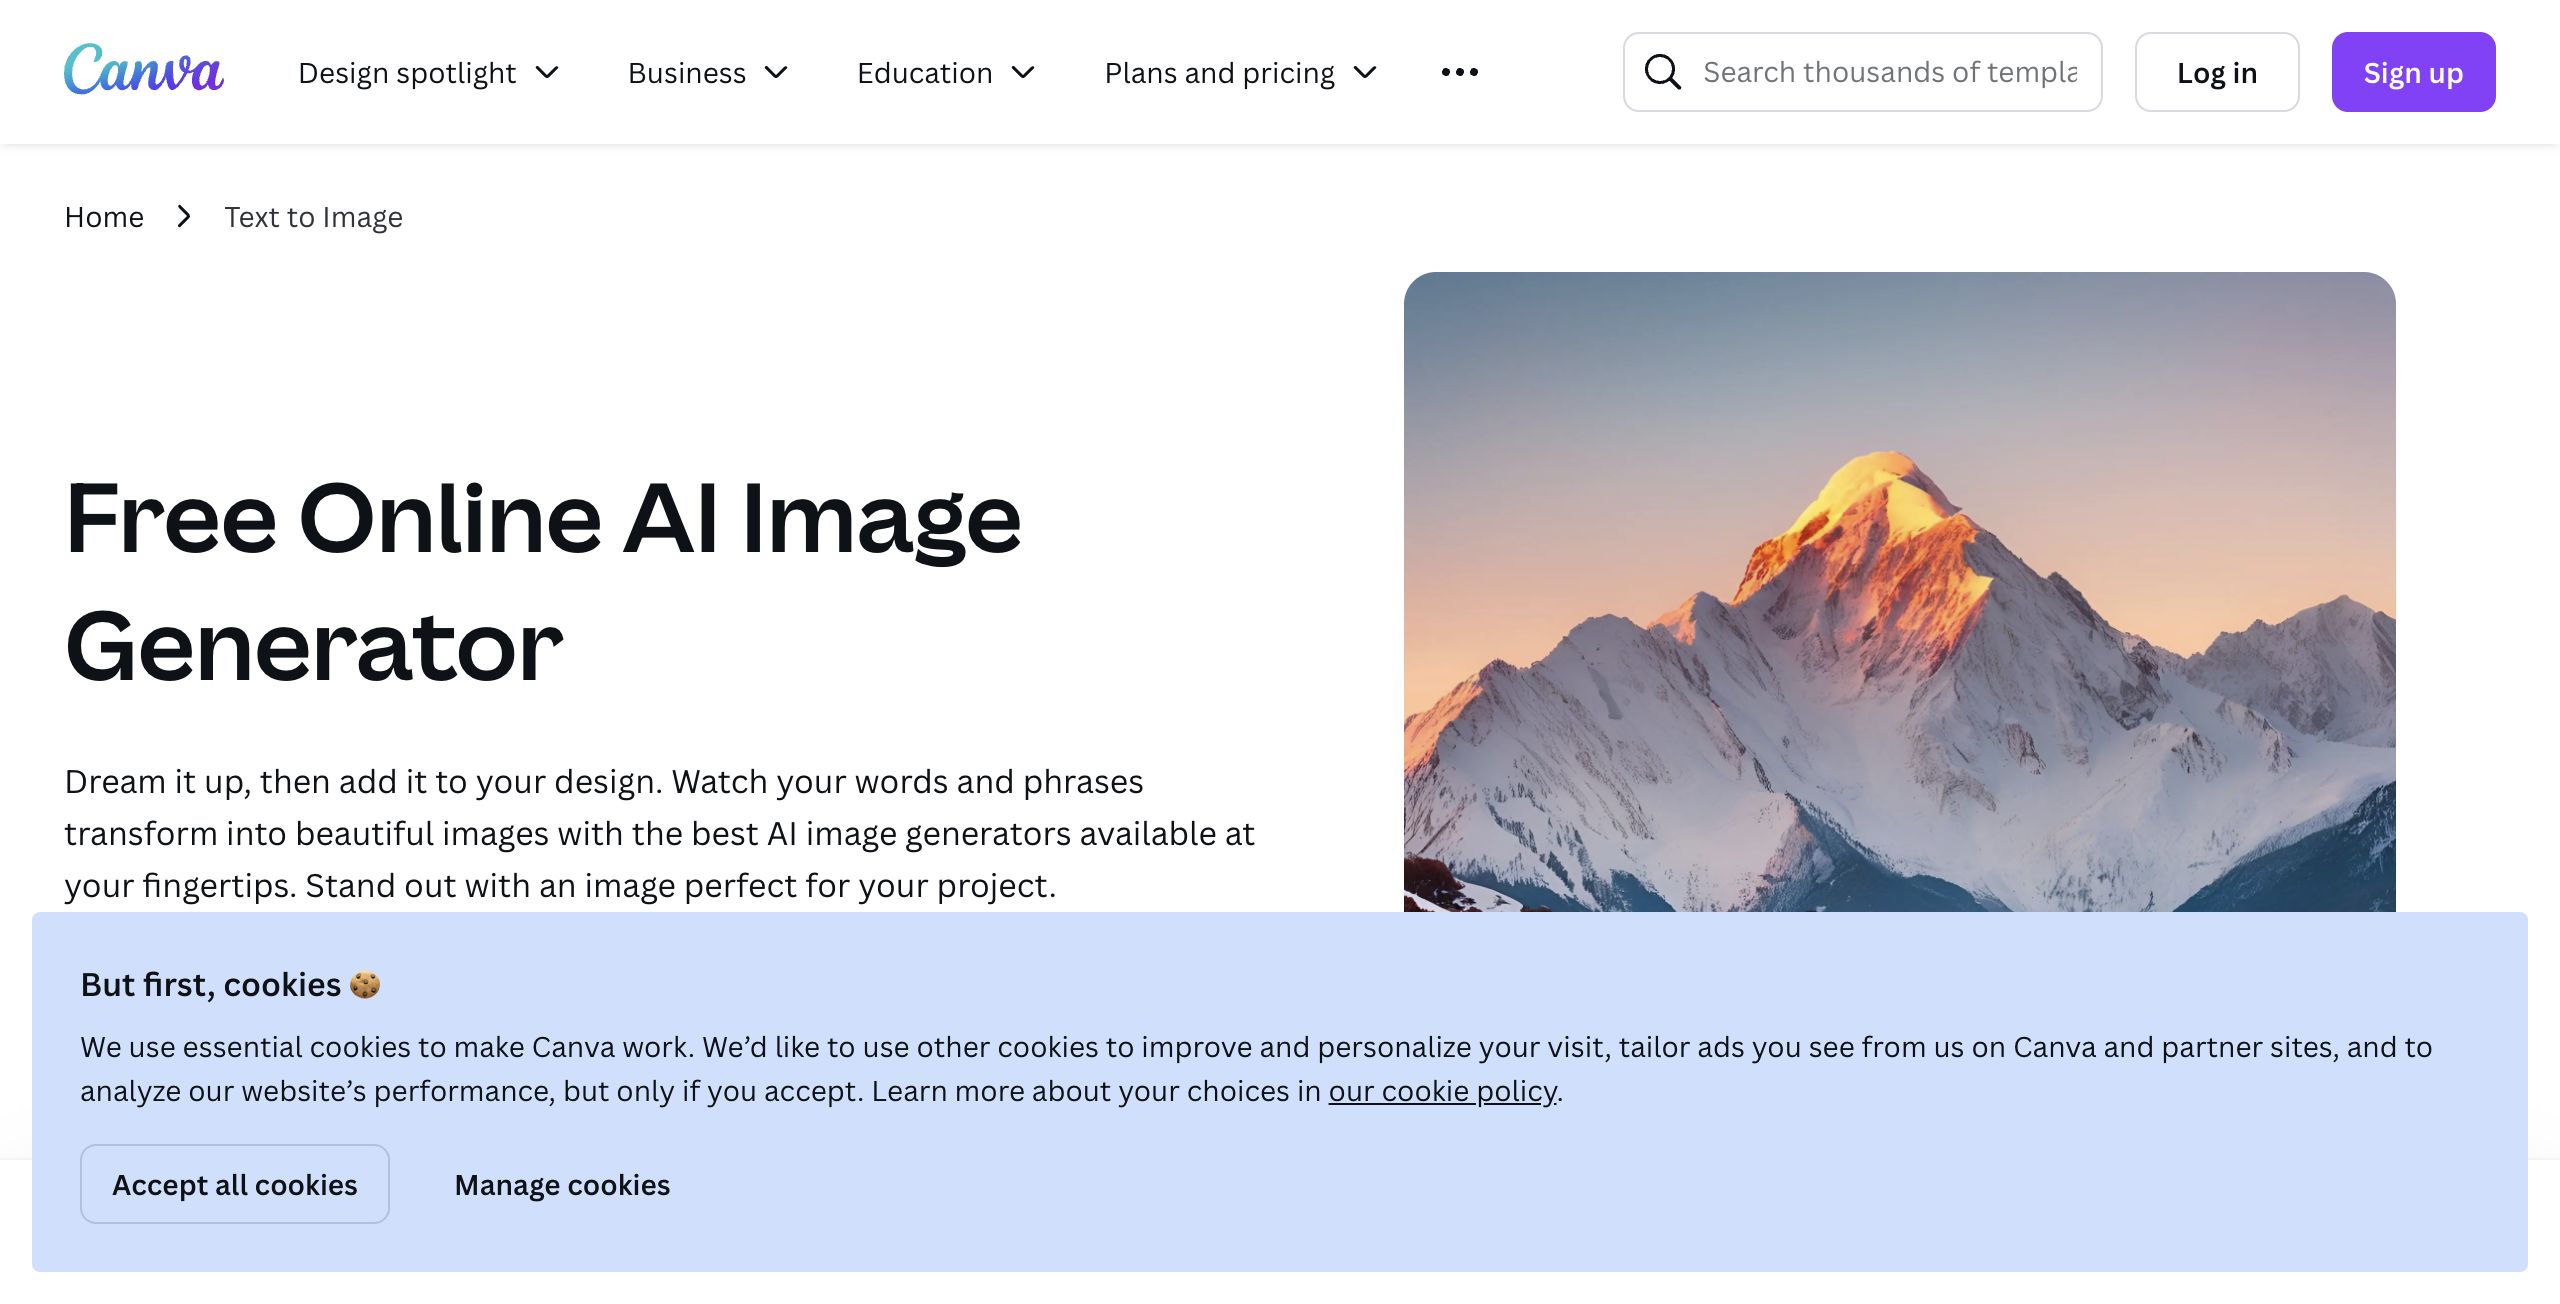The width and height of the screenshot is (2560, 1304).
Task: Click the search magnifier icon
Action: click(1662, 72)
